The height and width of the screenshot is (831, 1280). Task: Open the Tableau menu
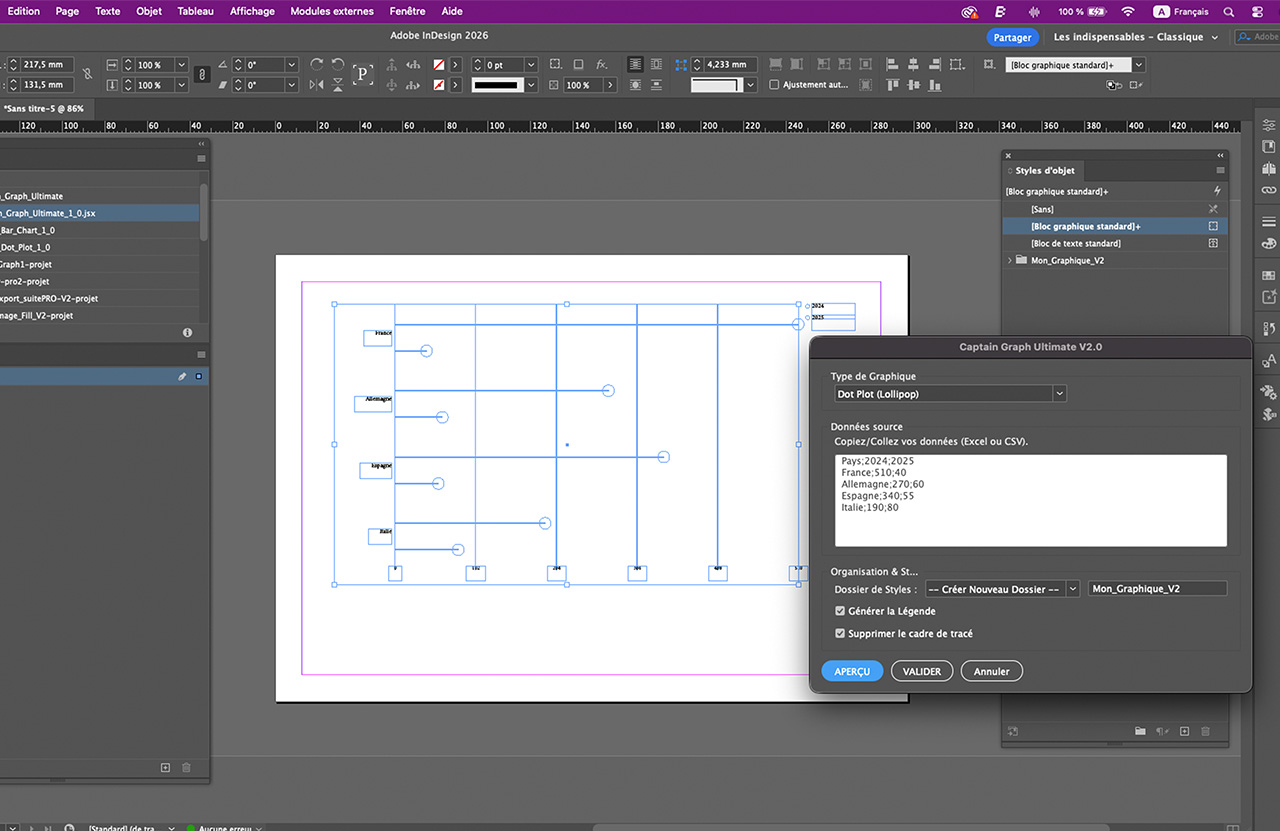click(x=195, y=11)
